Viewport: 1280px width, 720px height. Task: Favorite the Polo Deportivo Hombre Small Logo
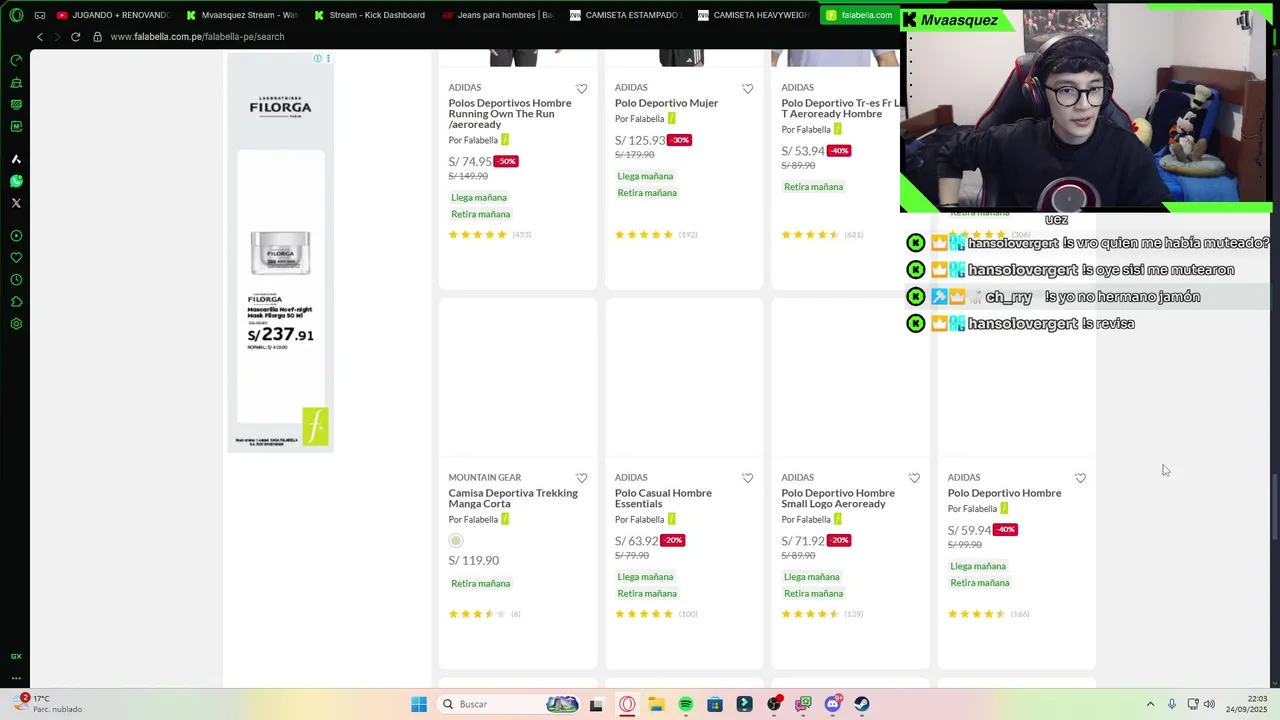tap(914, 478)
